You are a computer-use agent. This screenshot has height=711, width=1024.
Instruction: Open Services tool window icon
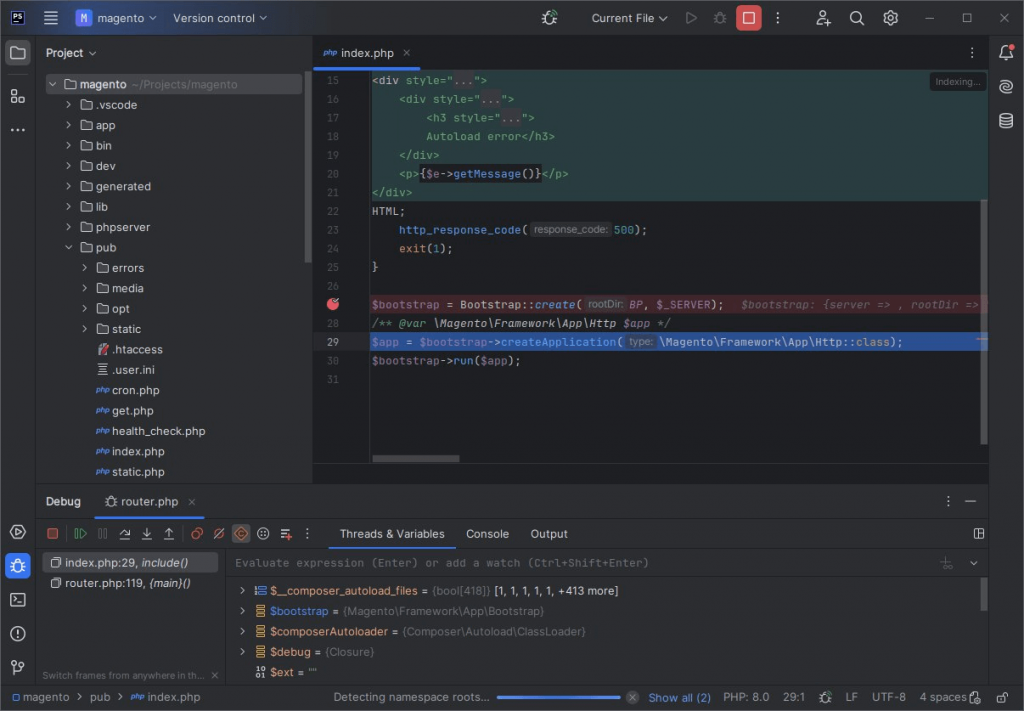(18, 532)
